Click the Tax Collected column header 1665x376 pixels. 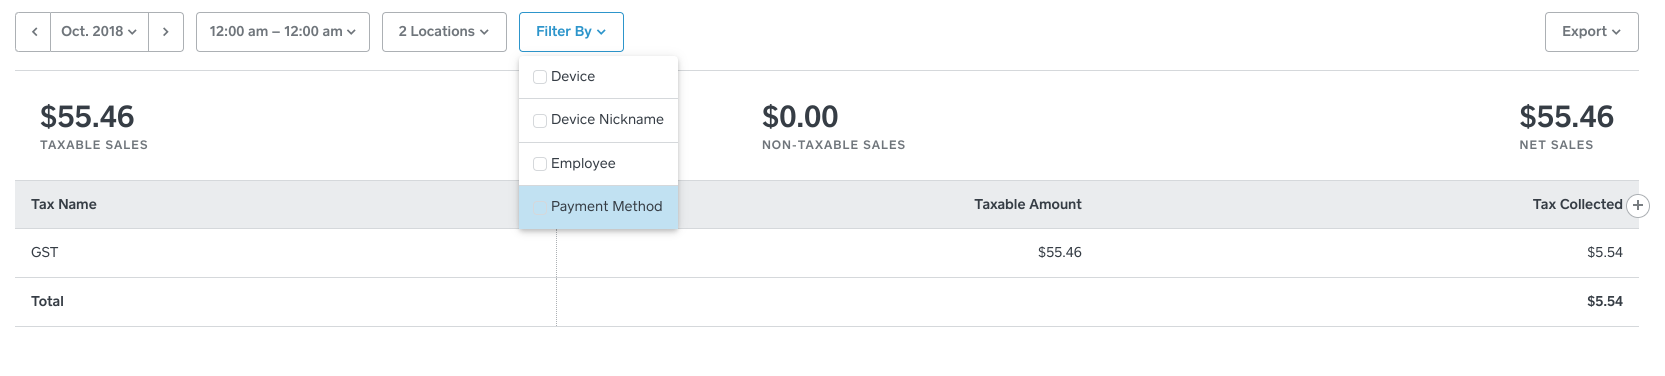pos(1577,204)
